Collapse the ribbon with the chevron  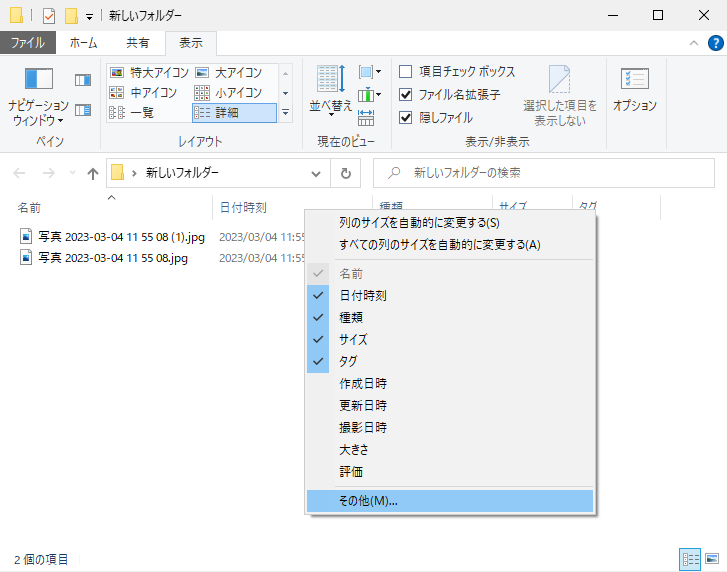point(694,43)
